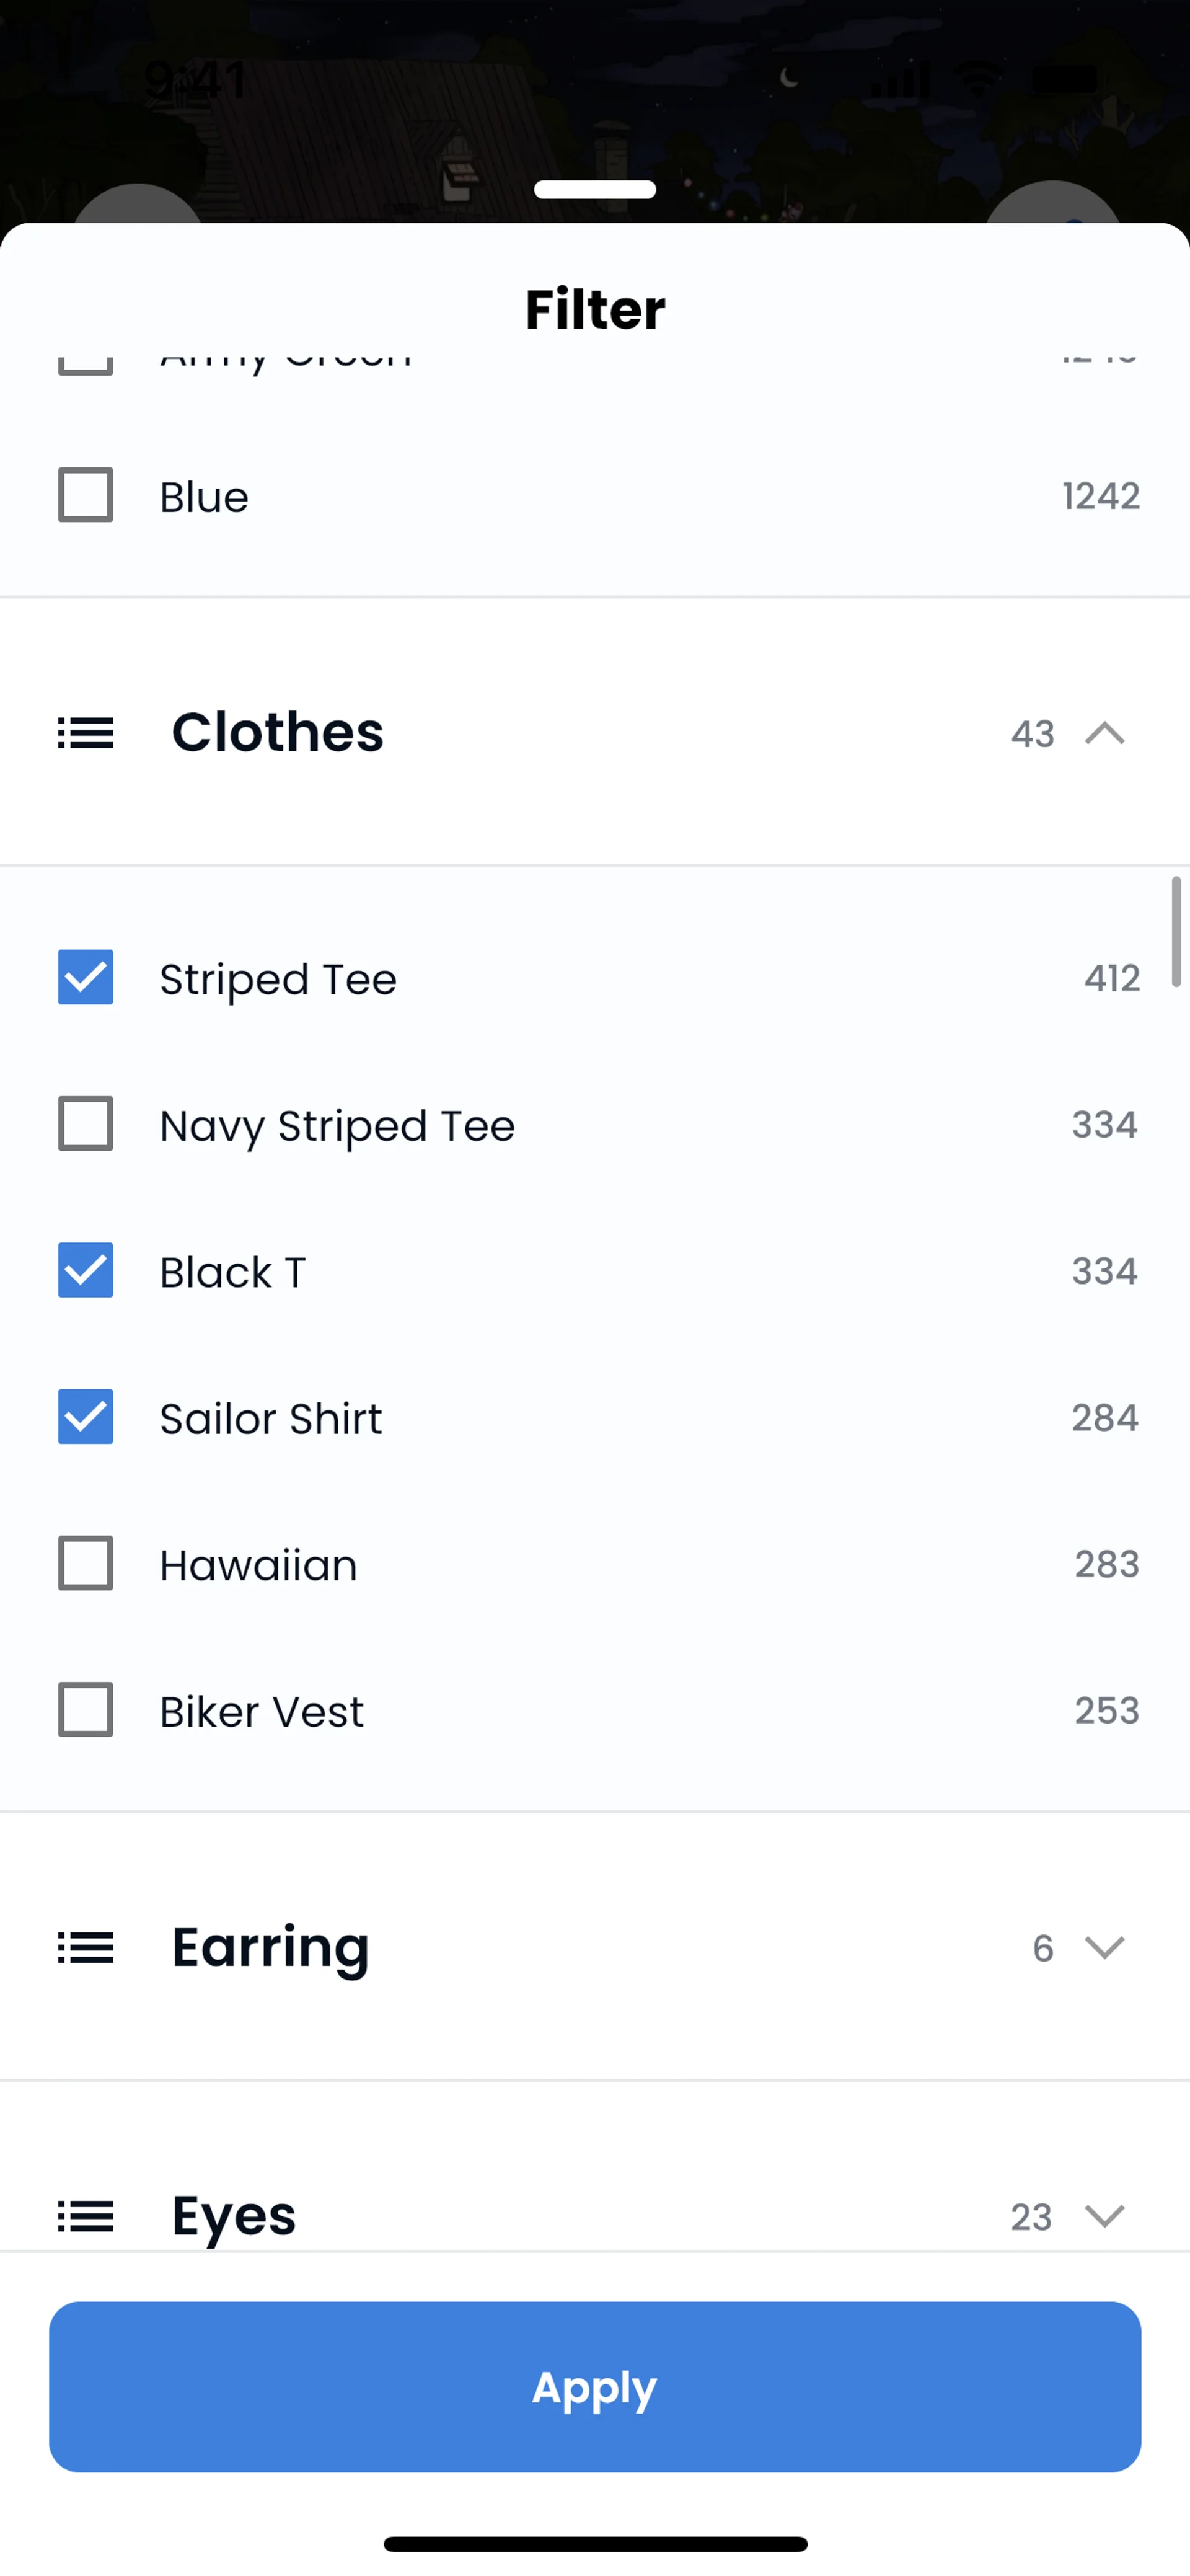Deselect the Sailor Shirt checkbox

point(86,1417)
